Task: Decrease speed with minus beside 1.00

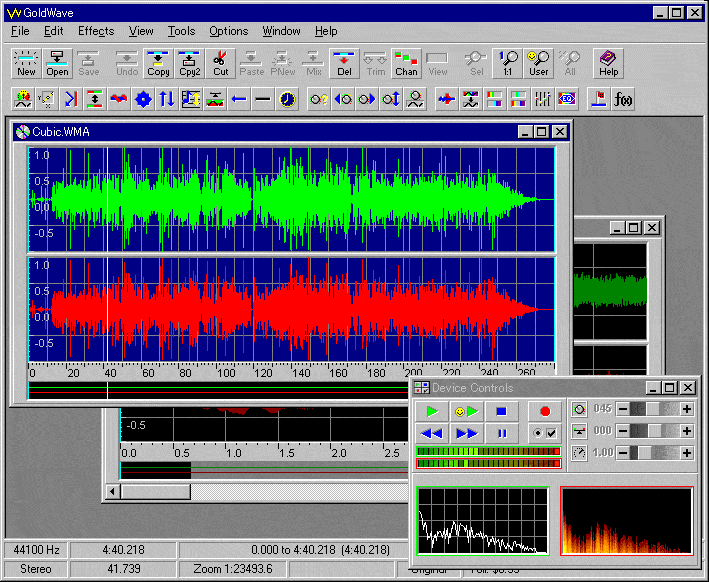Action: point(623,453)
